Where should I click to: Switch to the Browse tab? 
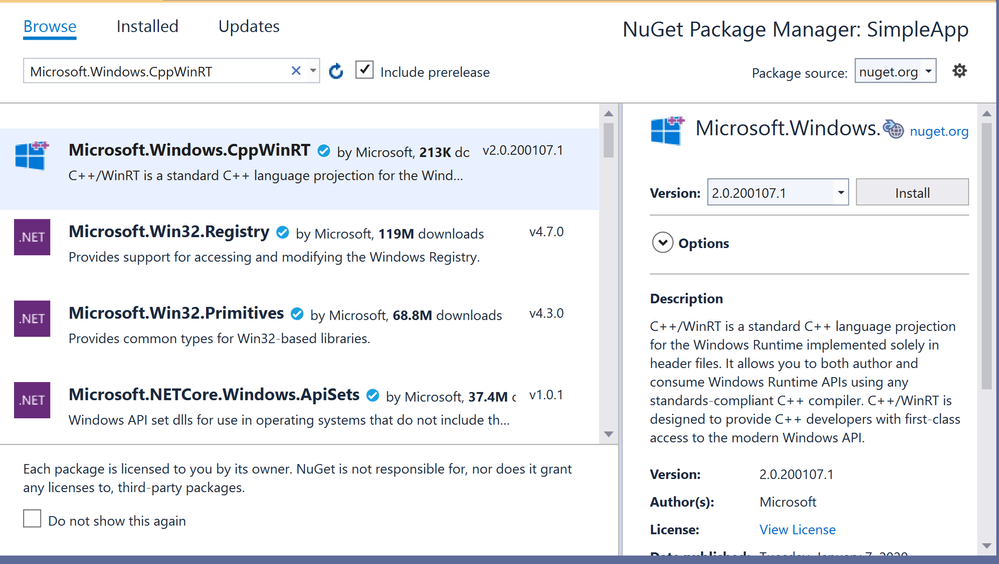50,27
